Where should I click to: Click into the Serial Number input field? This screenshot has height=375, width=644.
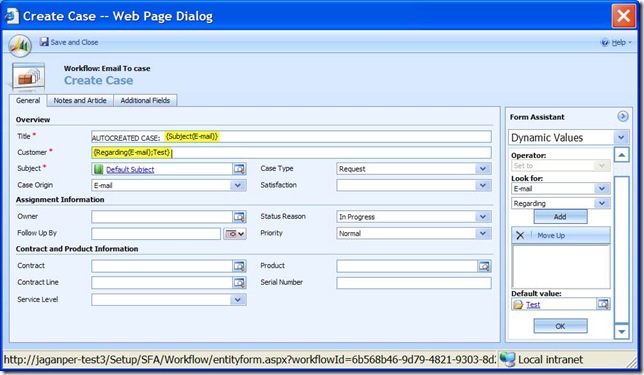(x=414, y=283)
